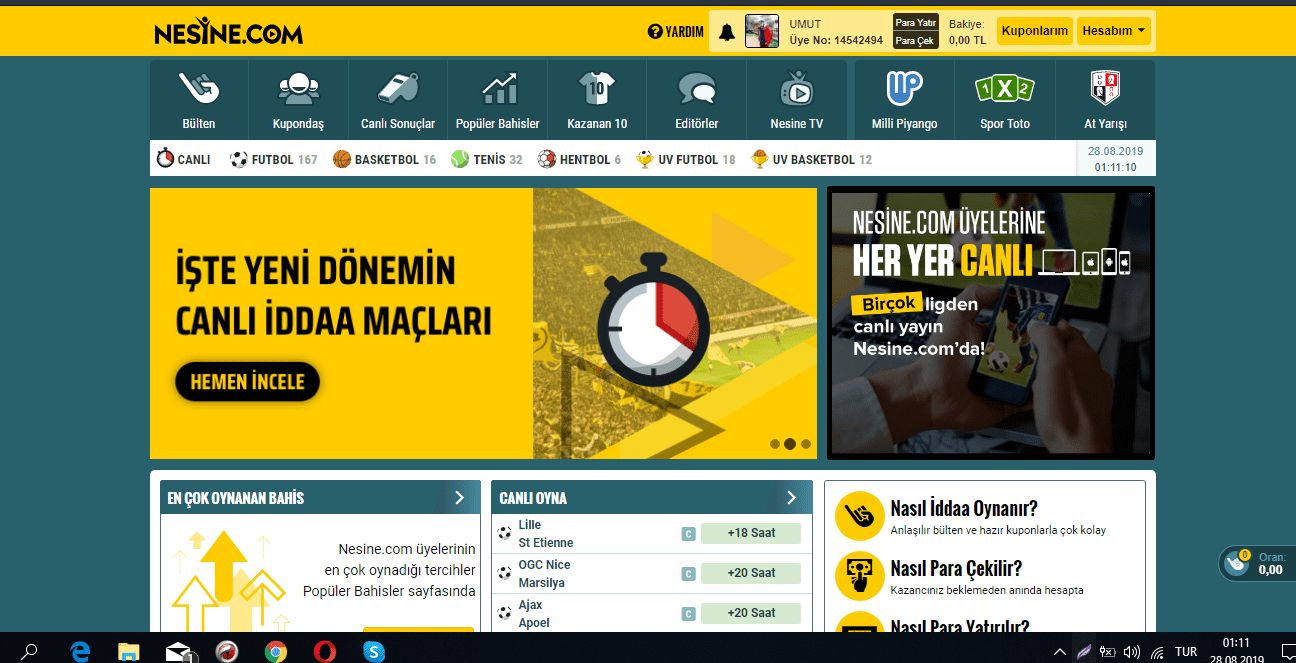1296x663 pixels.
Task: Open Kuponlarım button
Action: point(1035,31)
